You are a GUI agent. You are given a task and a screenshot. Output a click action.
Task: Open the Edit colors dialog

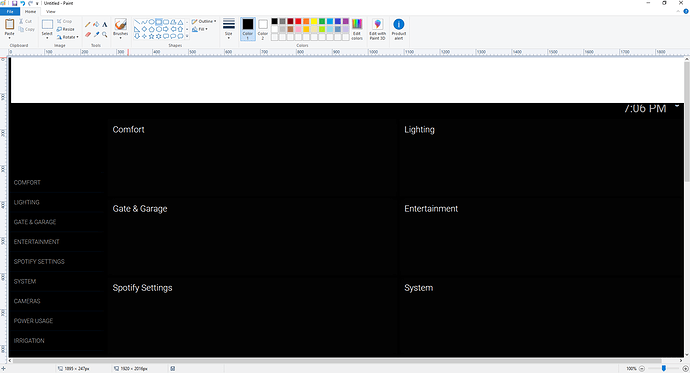pos(357,29)
